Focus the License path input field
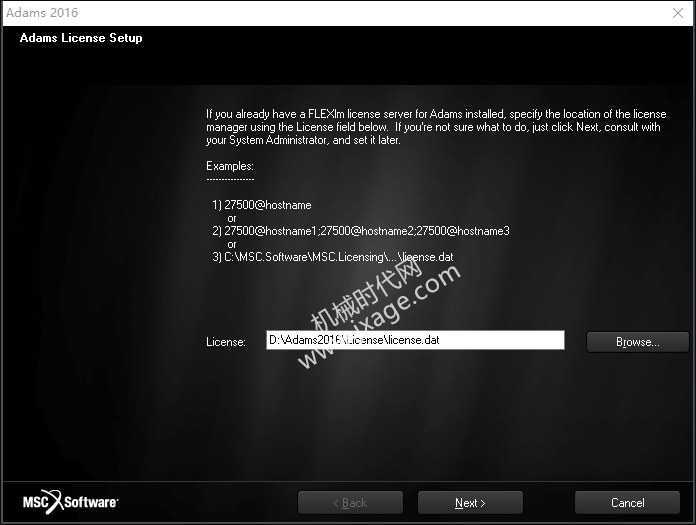 415,340
